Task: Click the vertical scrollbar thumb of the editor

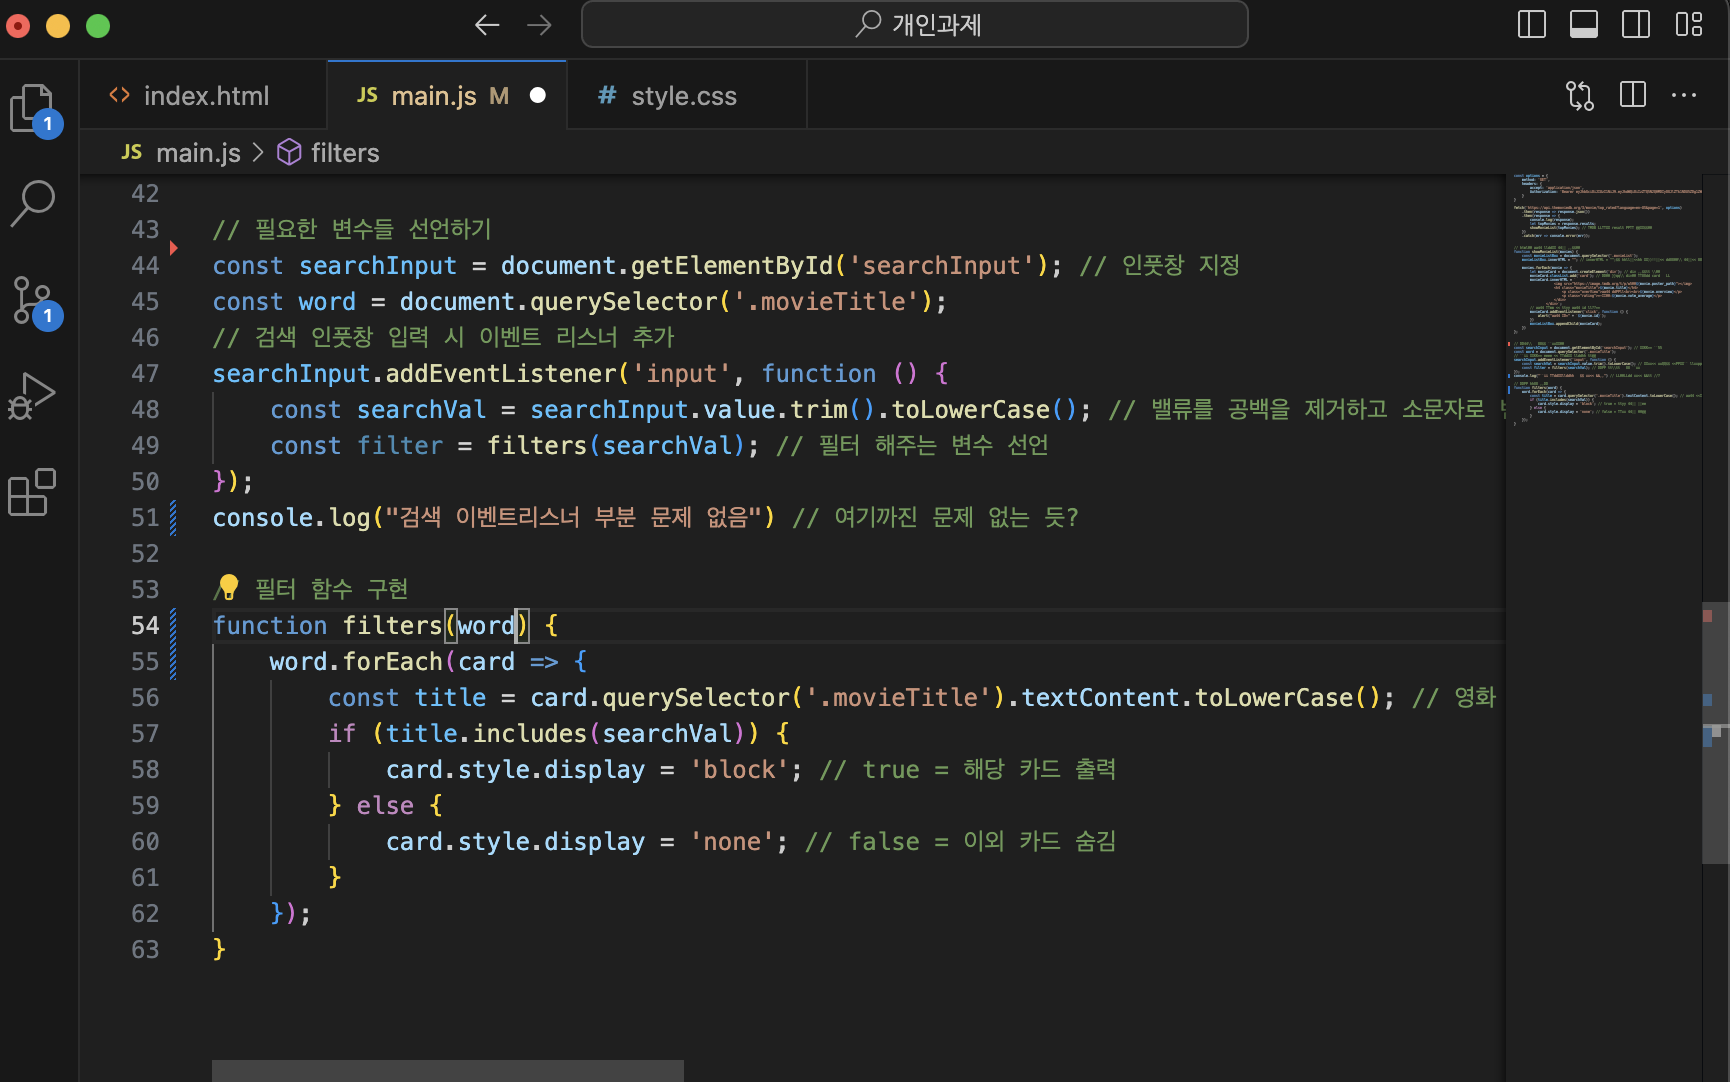Action: [x=1715, y=732]
